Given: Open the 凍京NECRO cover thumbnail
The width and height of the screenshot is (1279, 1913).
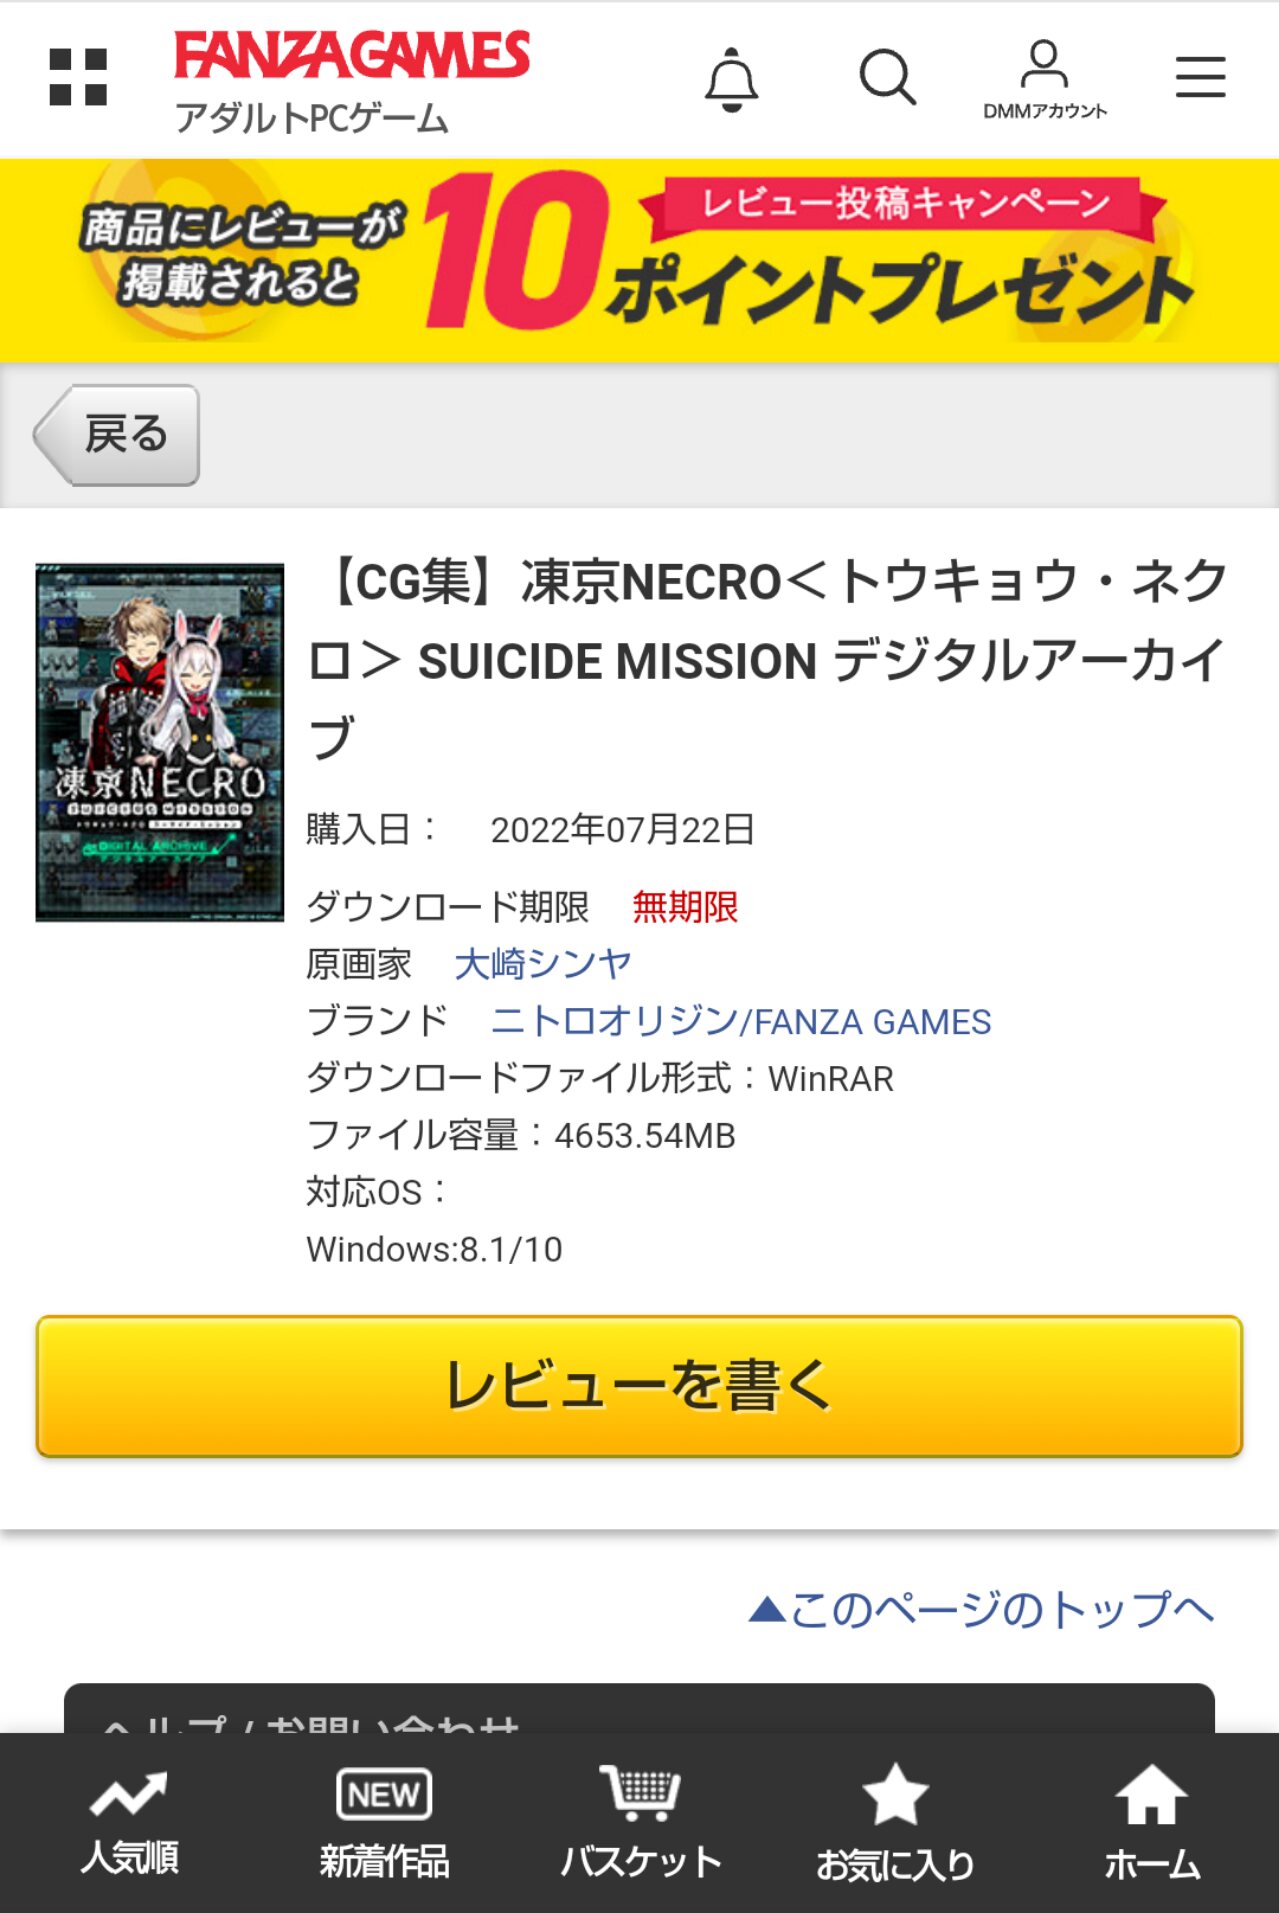Looking at the screenshot, I should pos(160,742).
